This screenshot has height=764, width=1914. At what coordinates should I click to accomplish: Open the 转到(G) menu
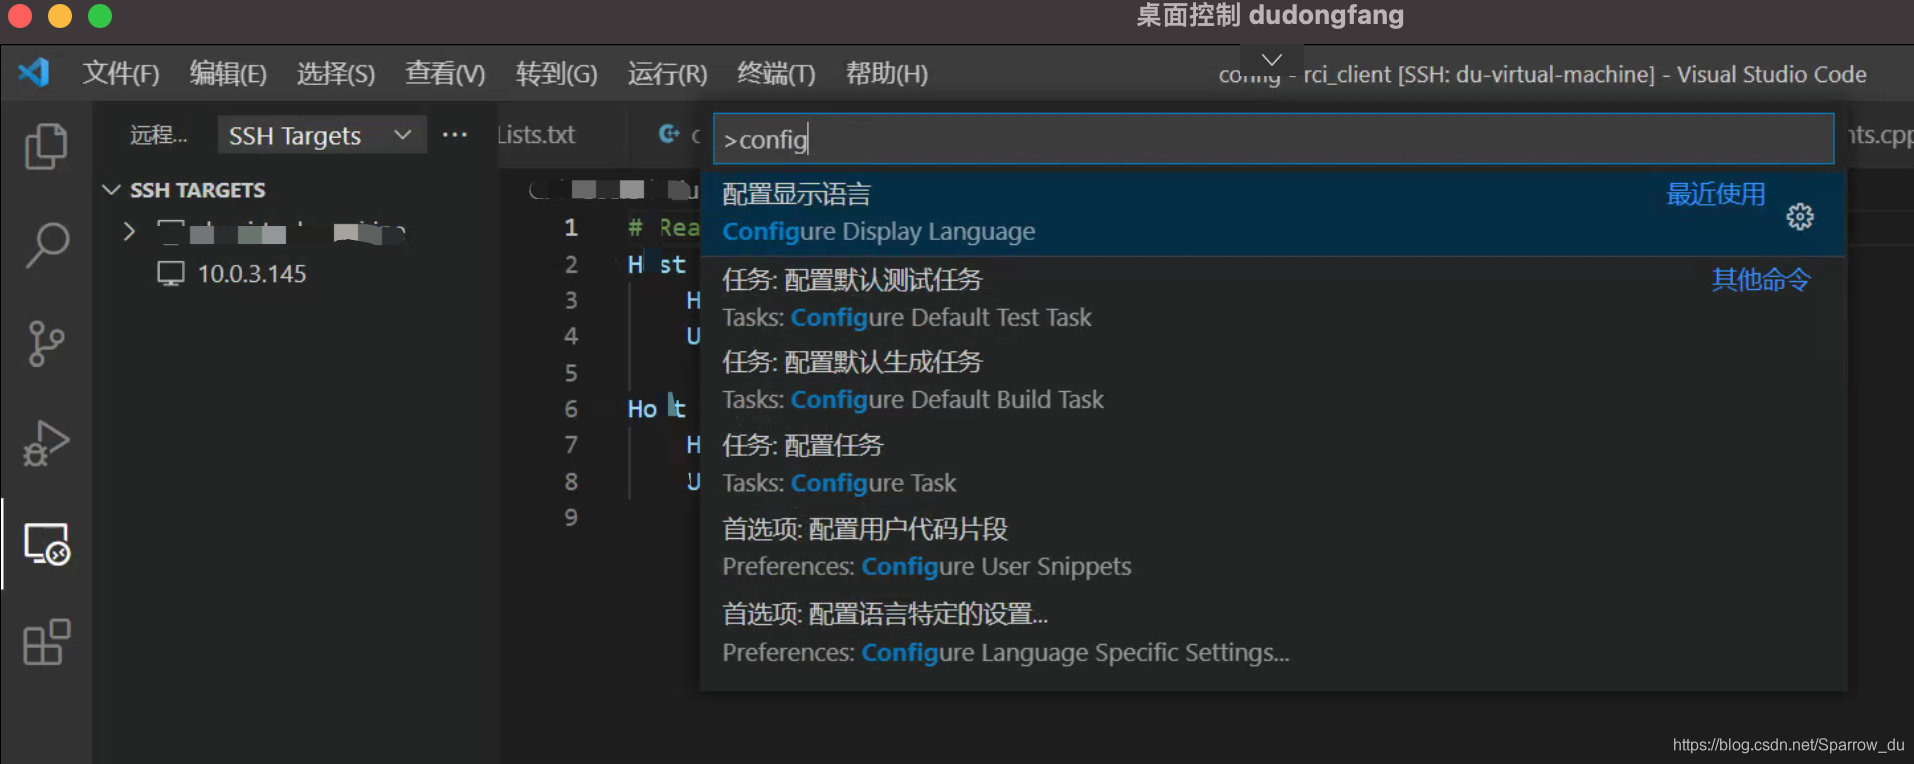click(556, 74)
